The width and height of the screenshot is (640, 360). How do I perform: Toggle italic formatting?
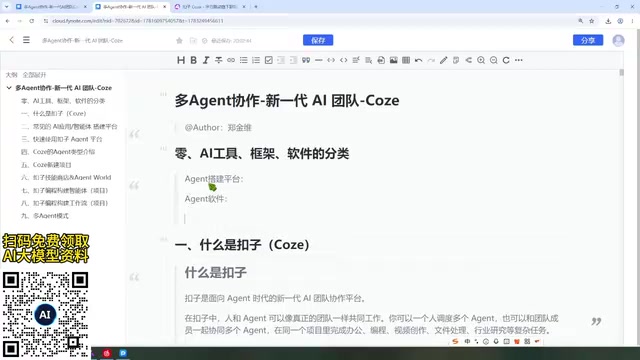pyautogui.click(x=206, y=60)
